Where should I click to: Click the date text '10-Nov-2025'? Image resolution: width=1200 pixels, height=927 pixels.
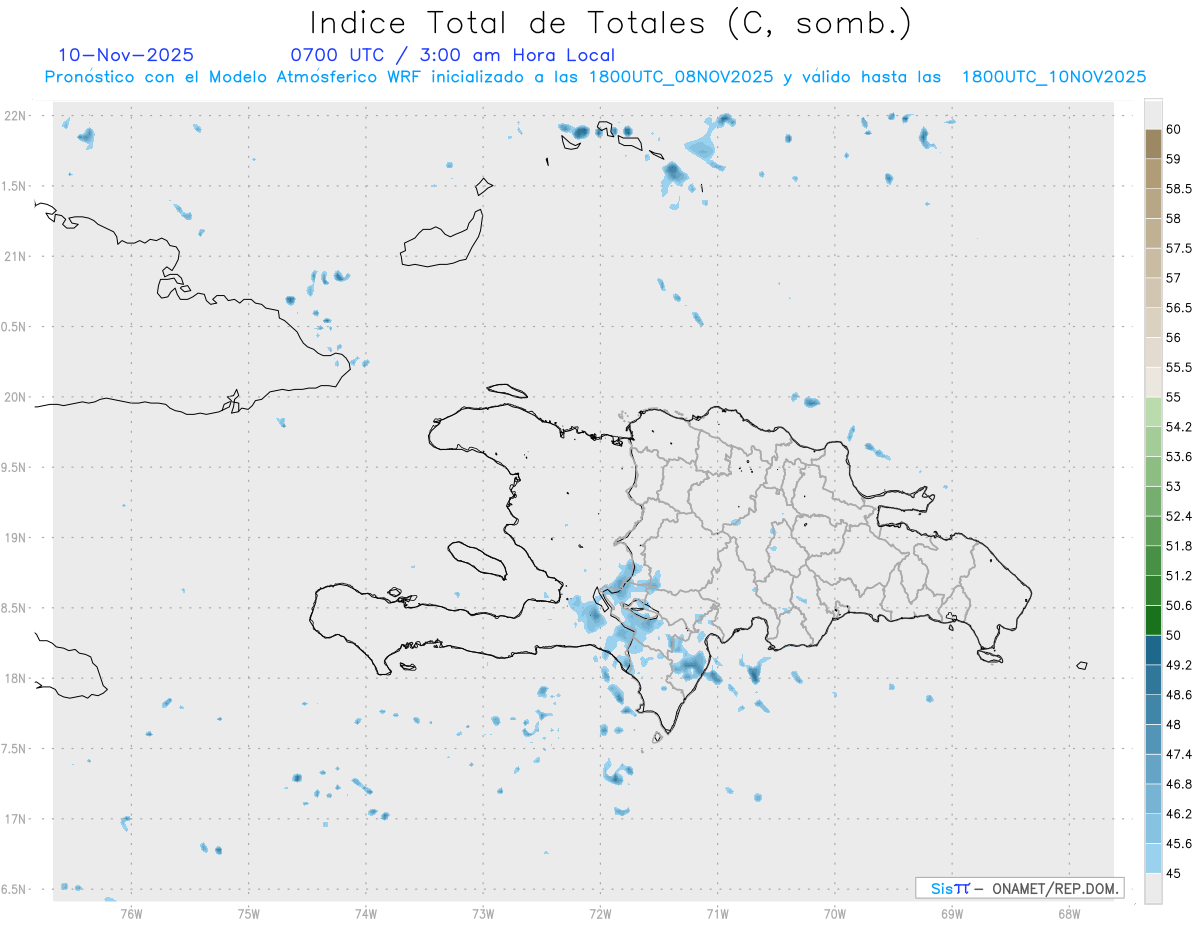click(x=126, y=55)
